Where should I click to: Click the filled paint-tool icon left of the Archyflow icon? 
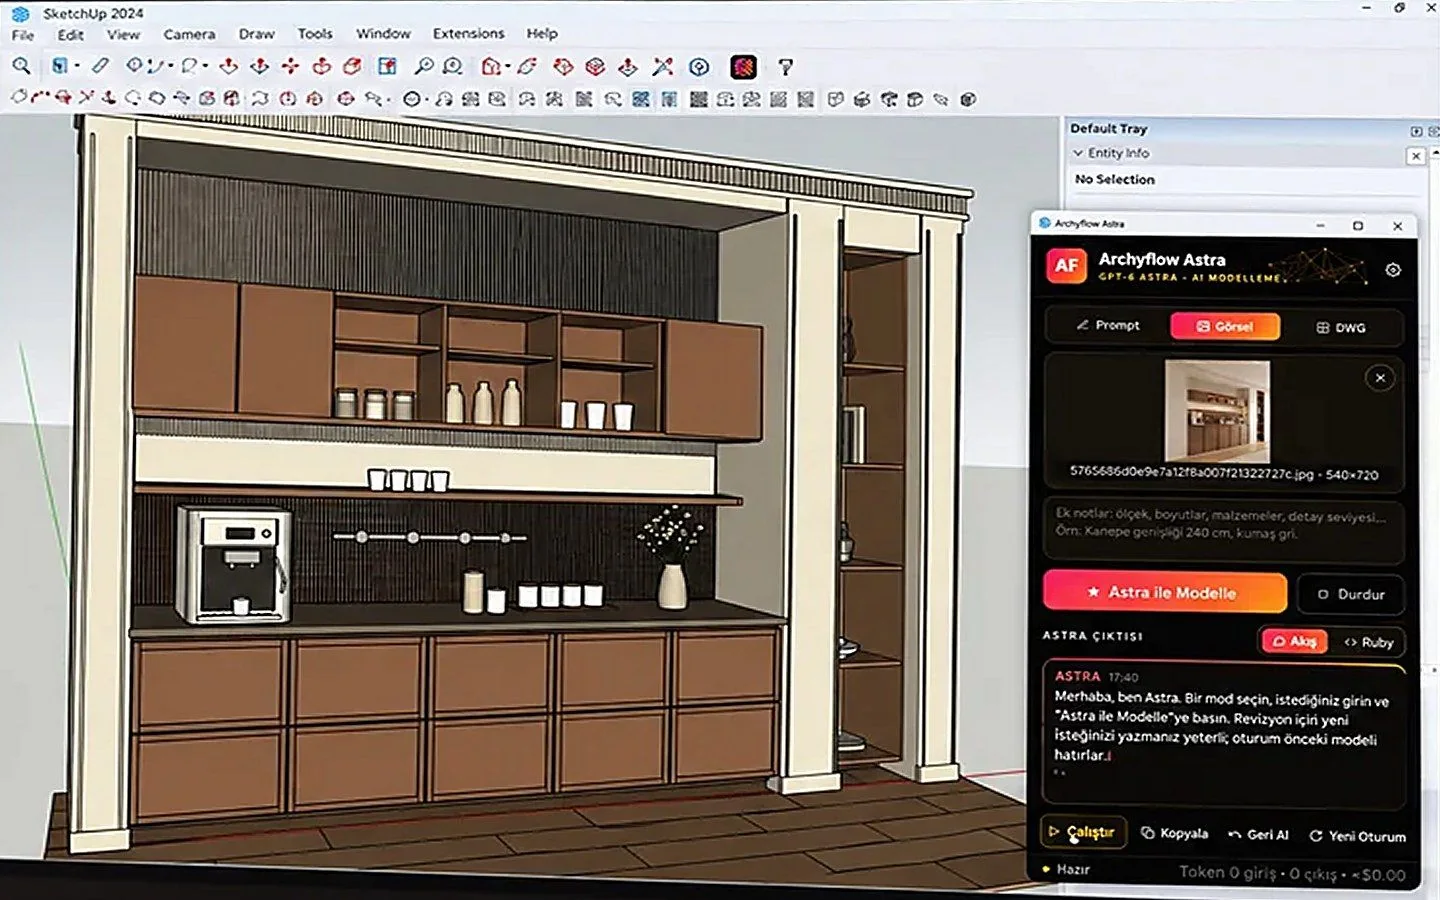pyautogui.click(x=699, y=67)
